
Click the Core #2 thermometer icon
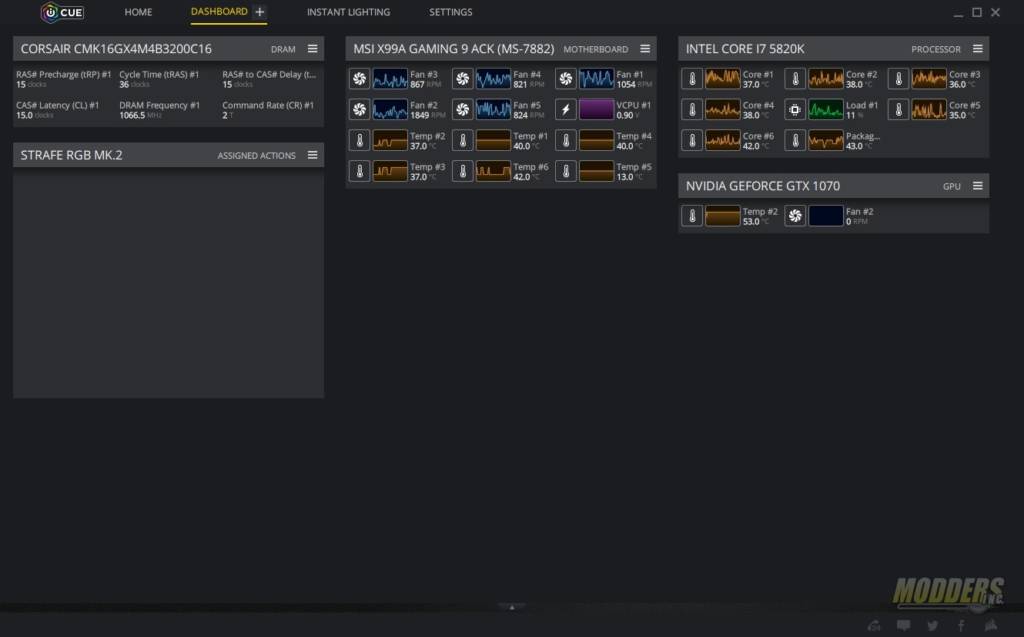coord(795,79)
